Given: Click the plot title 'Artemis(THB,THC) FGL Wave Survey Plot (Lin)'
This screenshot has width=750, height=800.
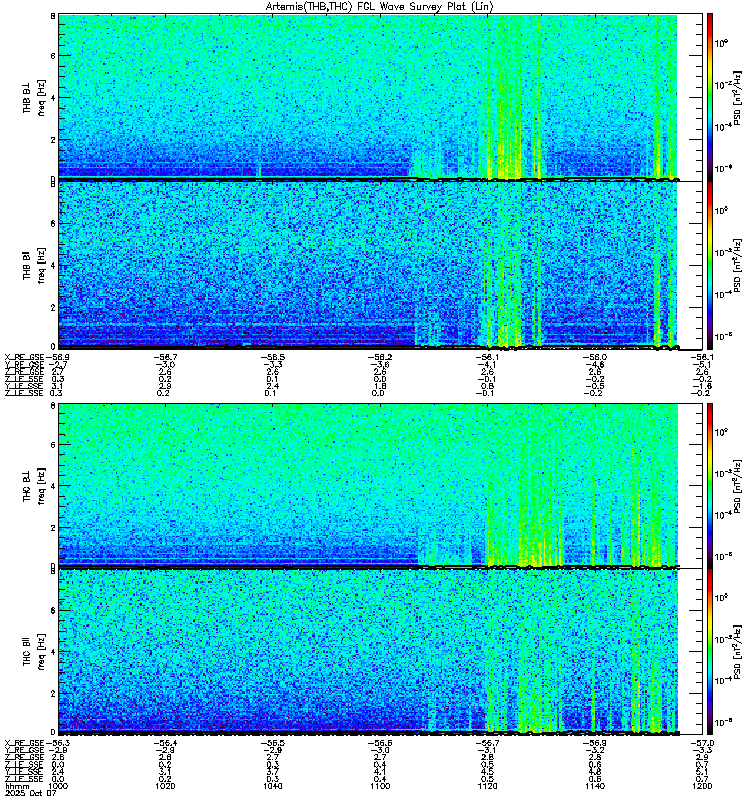Looking at the screenshot, I should coord(379,6).
